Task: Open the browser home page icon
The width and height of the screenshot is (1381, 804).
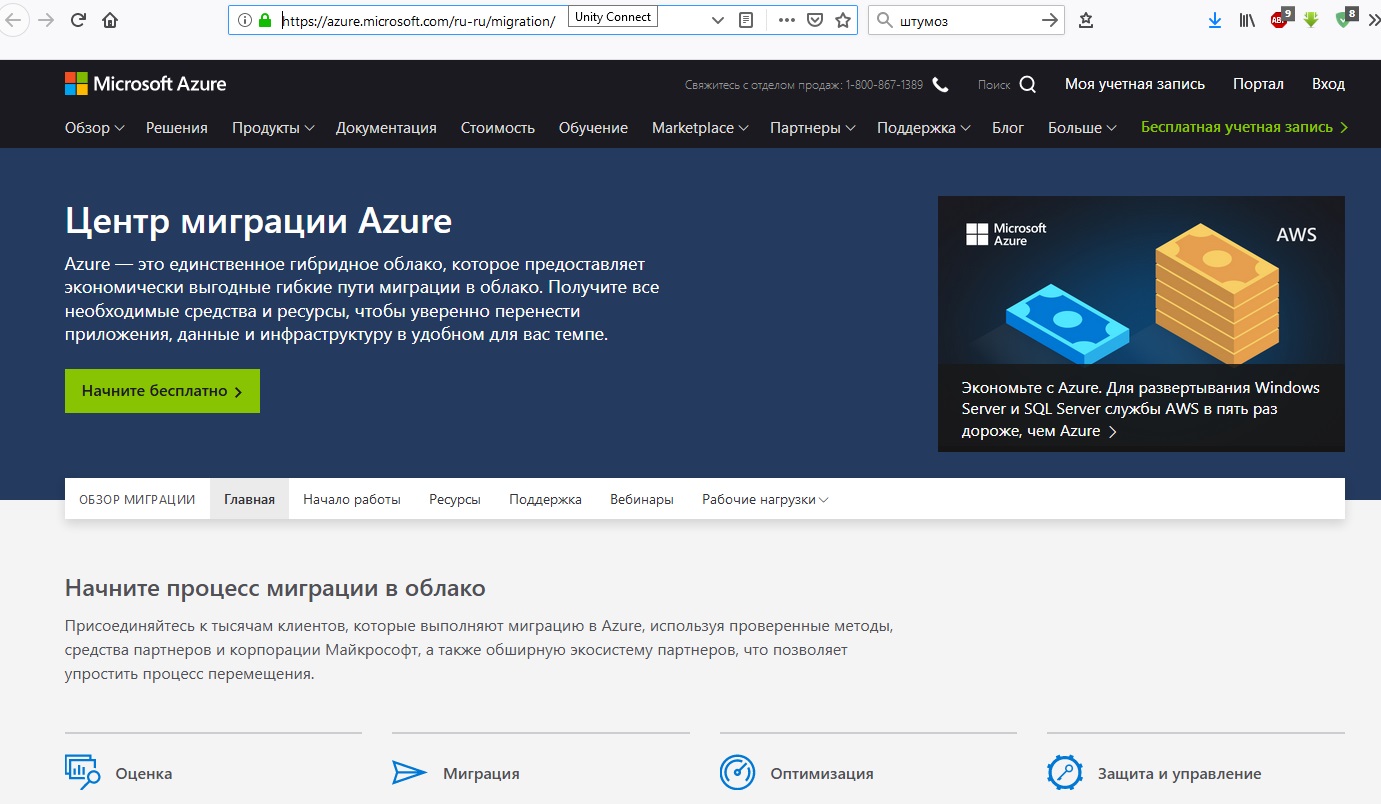Action: click(110, 20)
